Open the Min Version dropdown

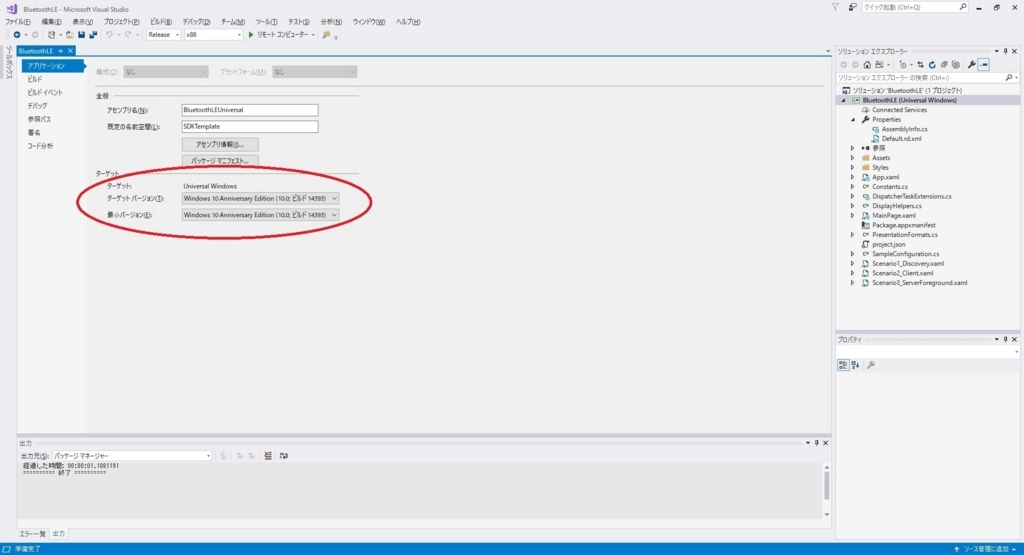[260, 215]
